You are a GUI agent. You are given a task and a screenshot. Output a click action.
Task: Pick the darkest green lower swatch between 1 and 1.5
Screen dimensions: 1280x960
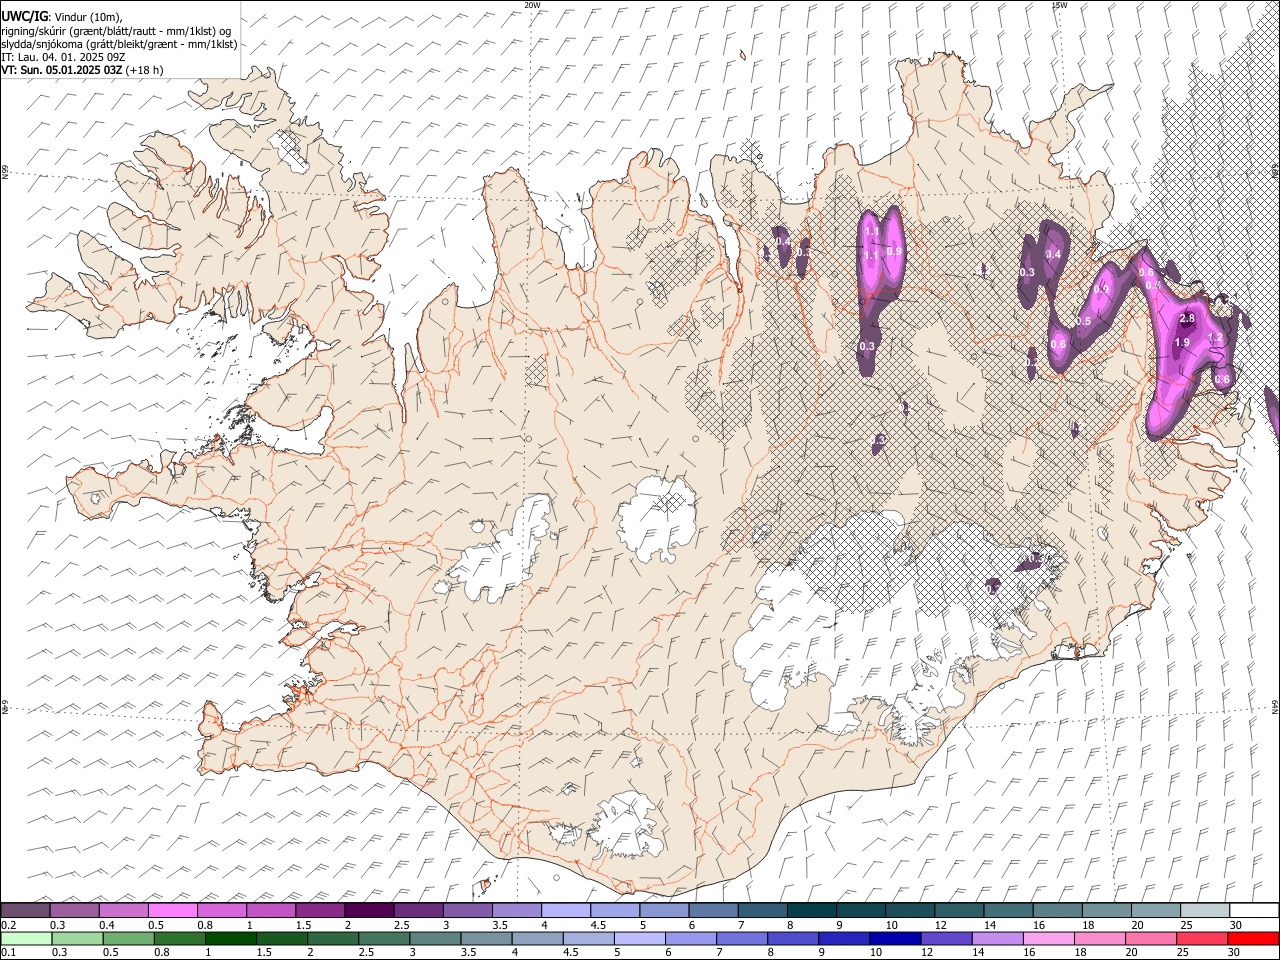[231, 938]
